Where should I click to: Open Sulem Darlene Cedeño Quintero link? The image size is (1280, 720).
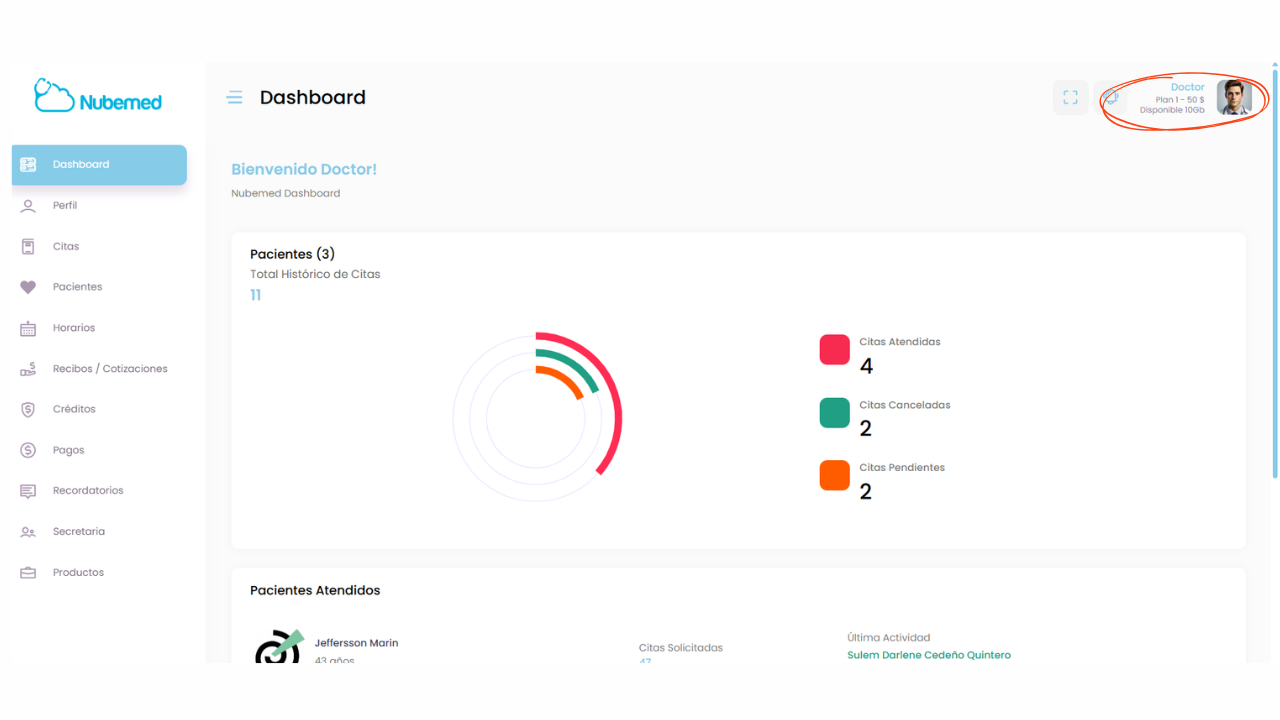[928, 655]
